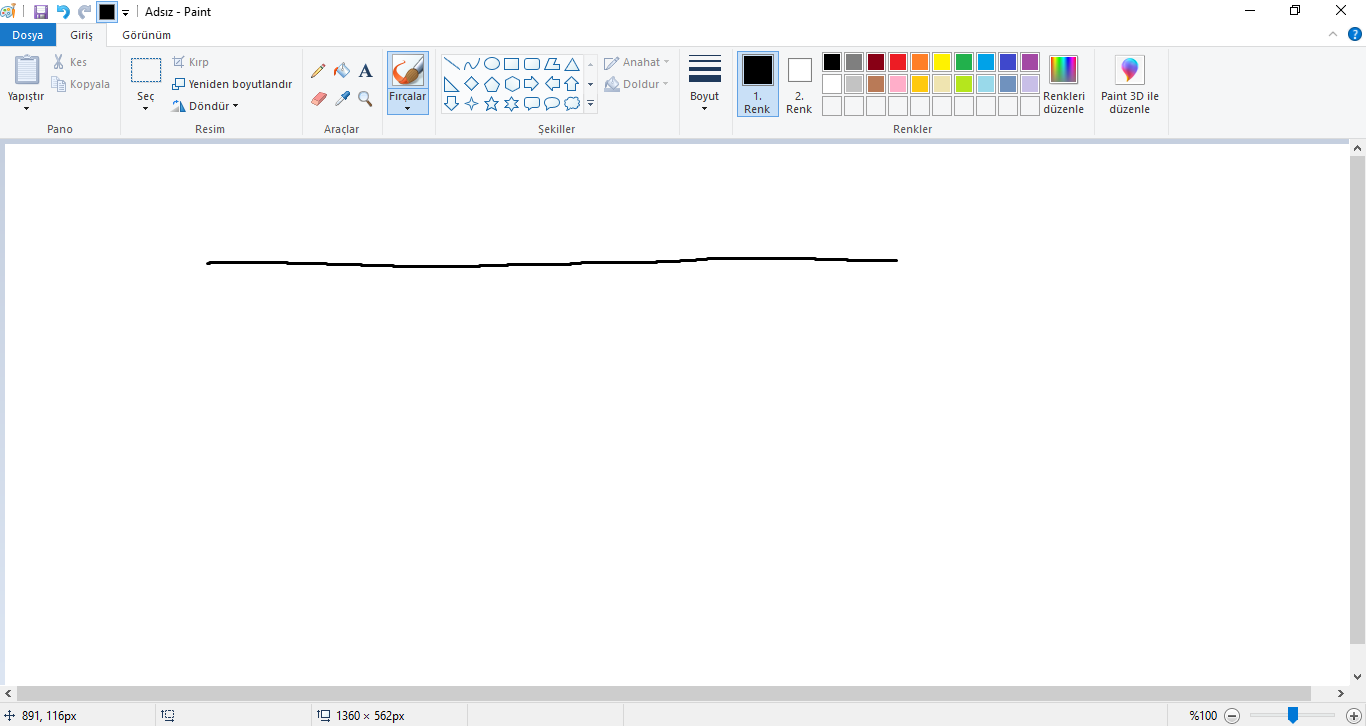Select the Eraser tool
The height and width of the screenshot is (726, 1366).
tap(318, 99)
